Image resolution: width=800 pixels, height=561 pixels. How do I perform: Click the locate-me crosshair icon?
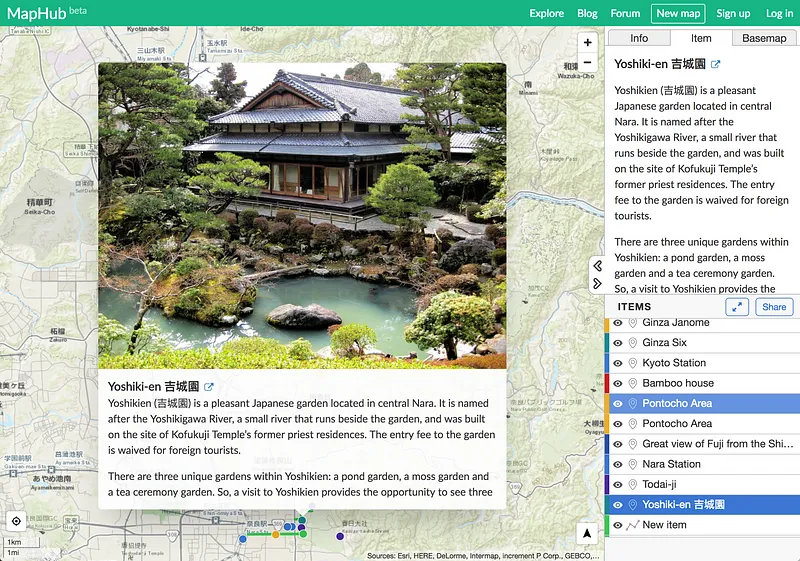15,521
